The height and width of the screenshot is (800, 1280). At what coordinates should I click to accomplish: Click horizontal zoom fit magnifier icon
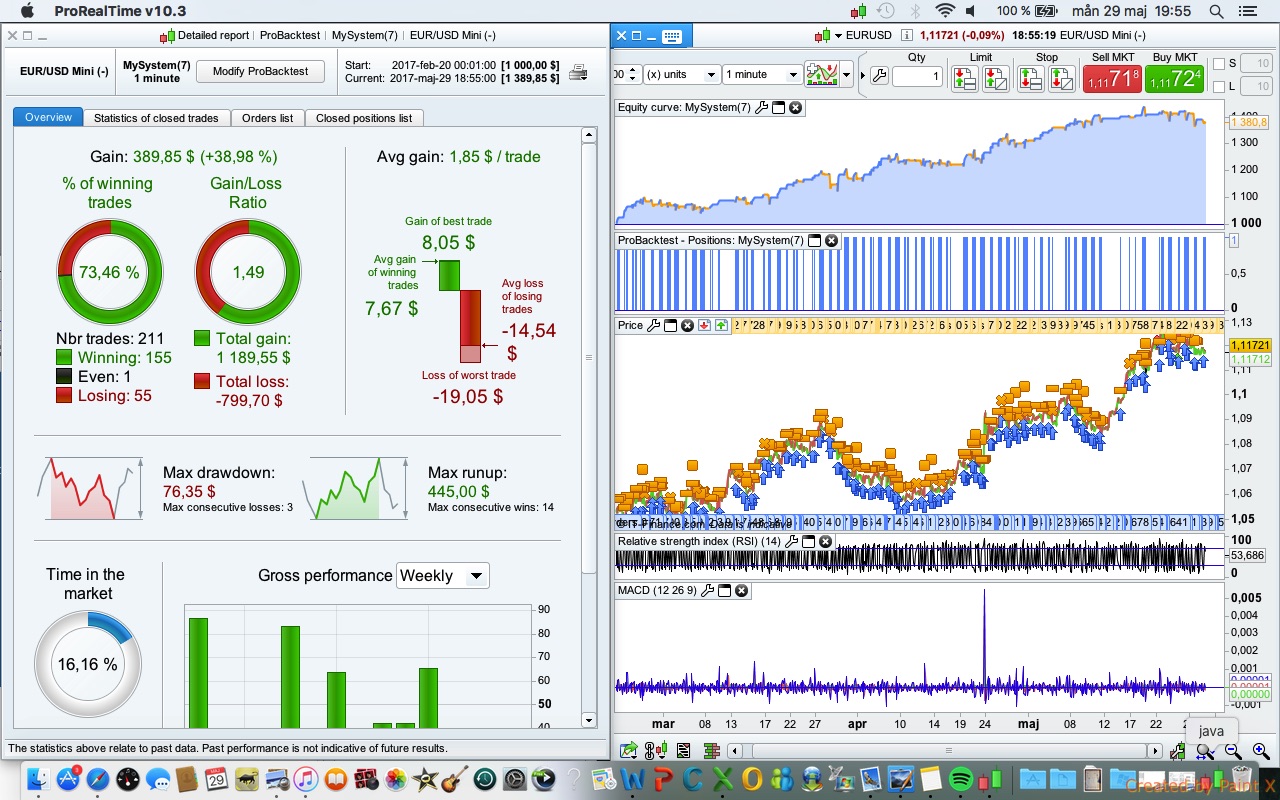point(1205,751)
